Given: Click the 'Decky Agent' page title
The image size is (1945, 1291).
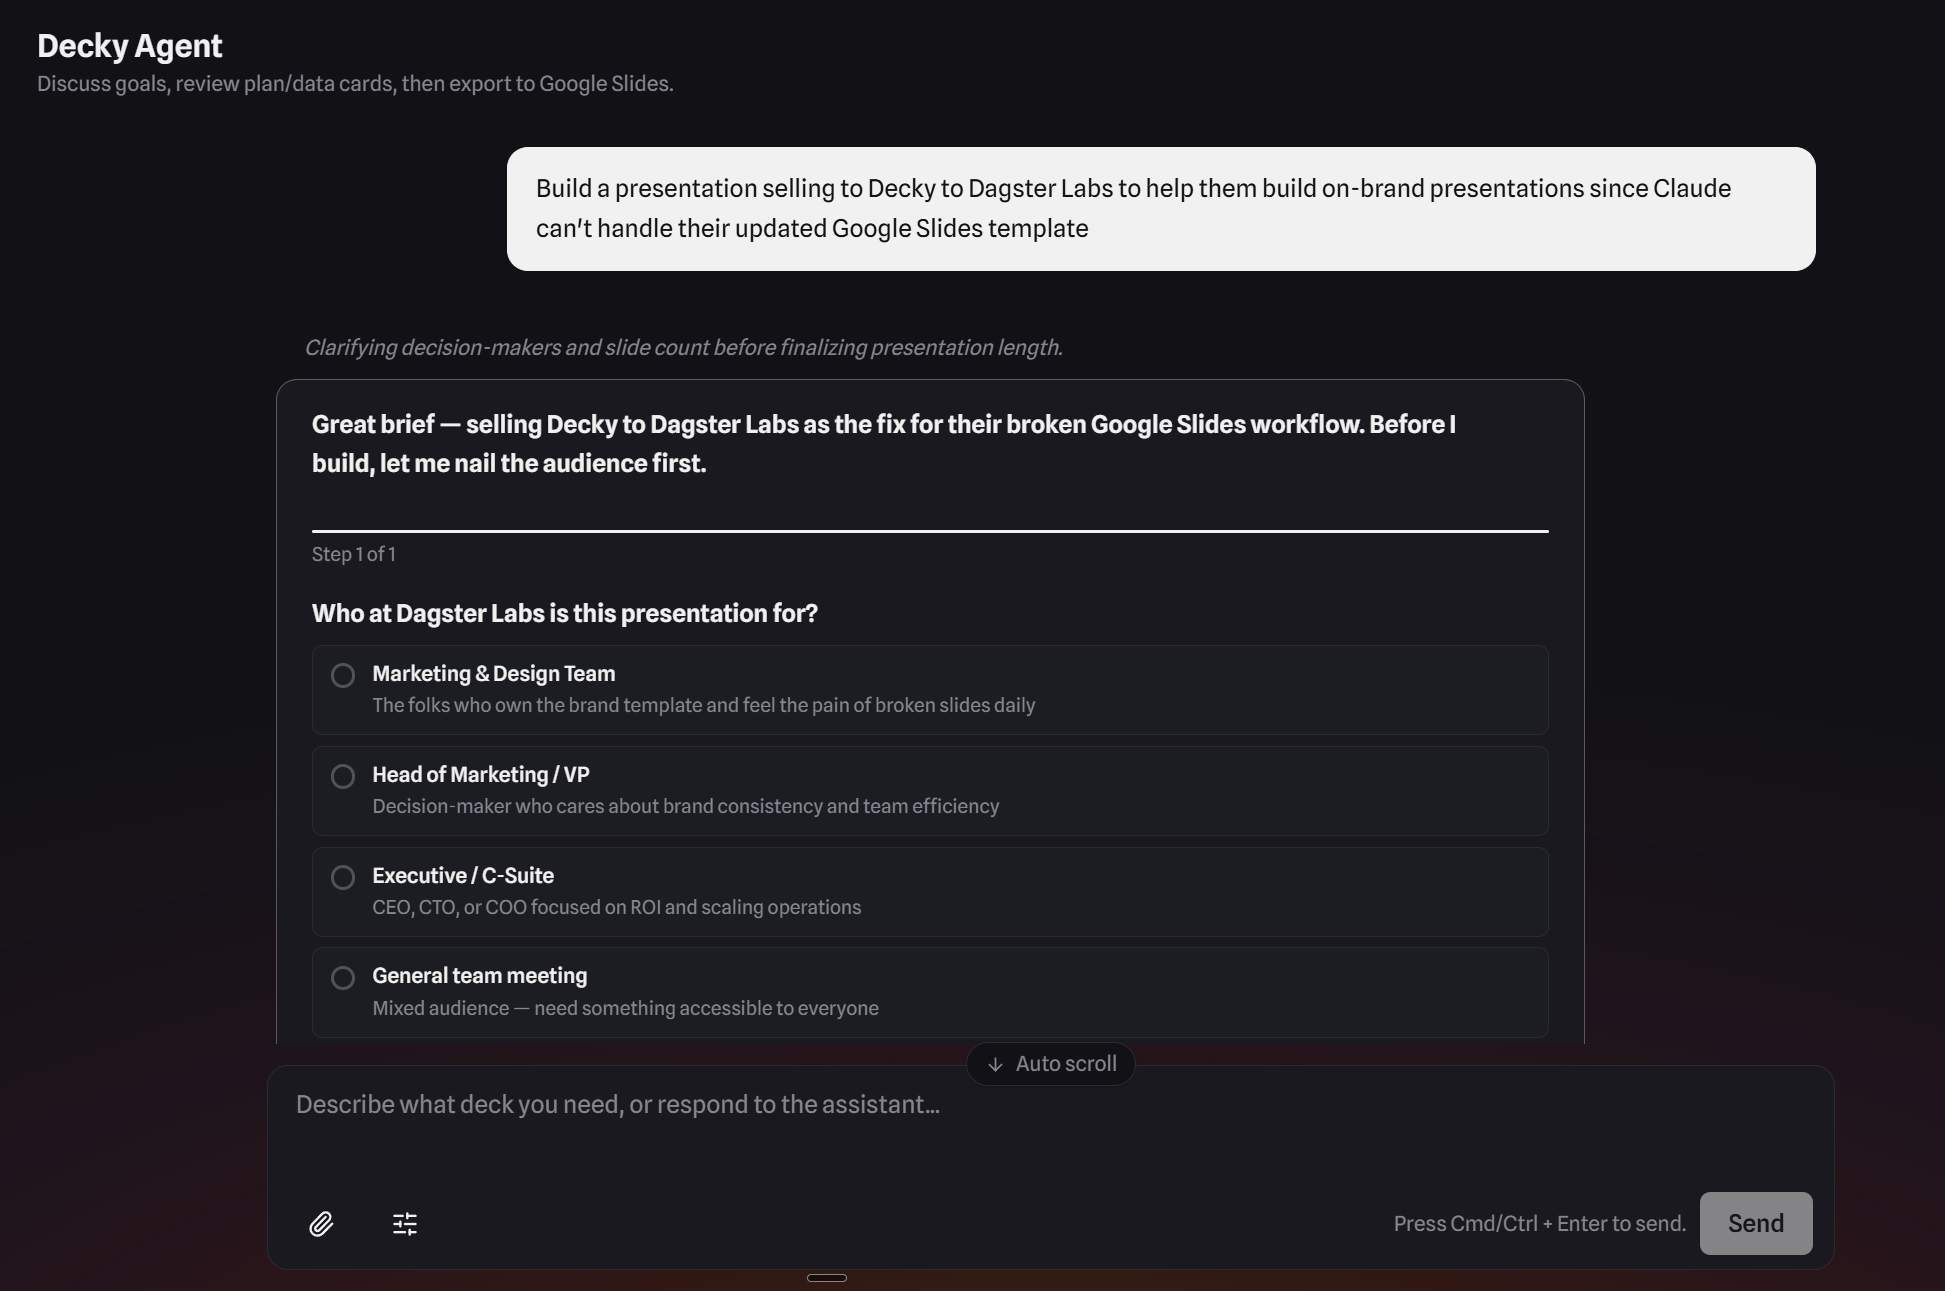Looking at the screenshot, I should [130, 46].
